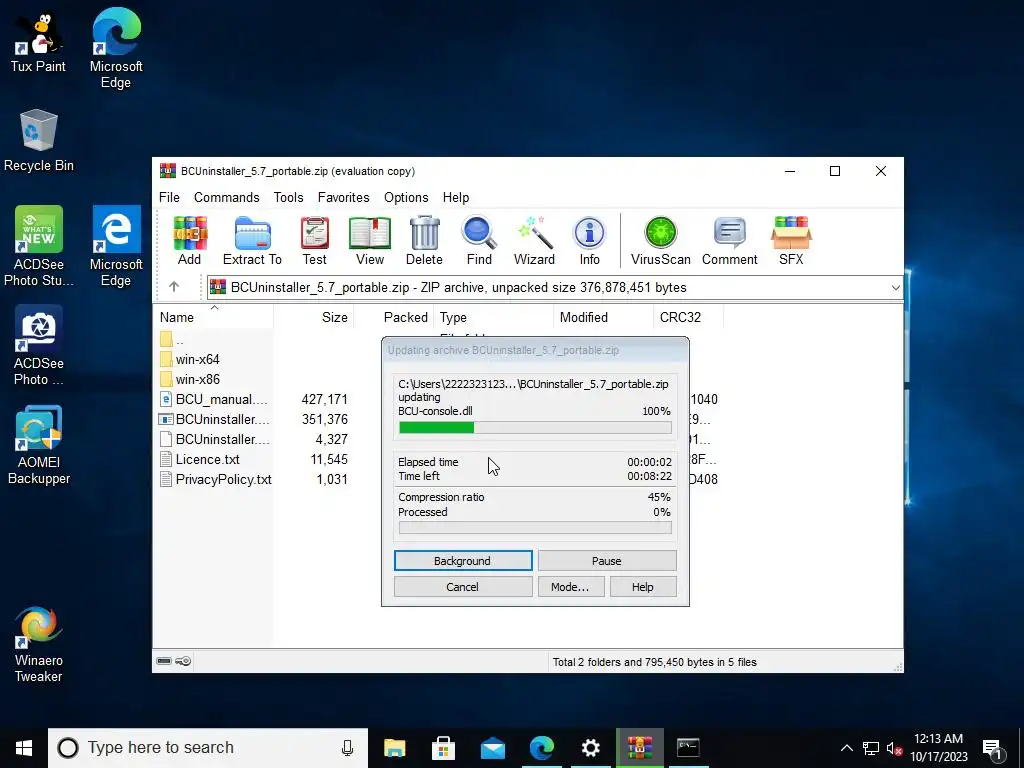Viewport: 1024px width, 768px height.
Task: Open the Comment tool
Action: coord(729,240)
